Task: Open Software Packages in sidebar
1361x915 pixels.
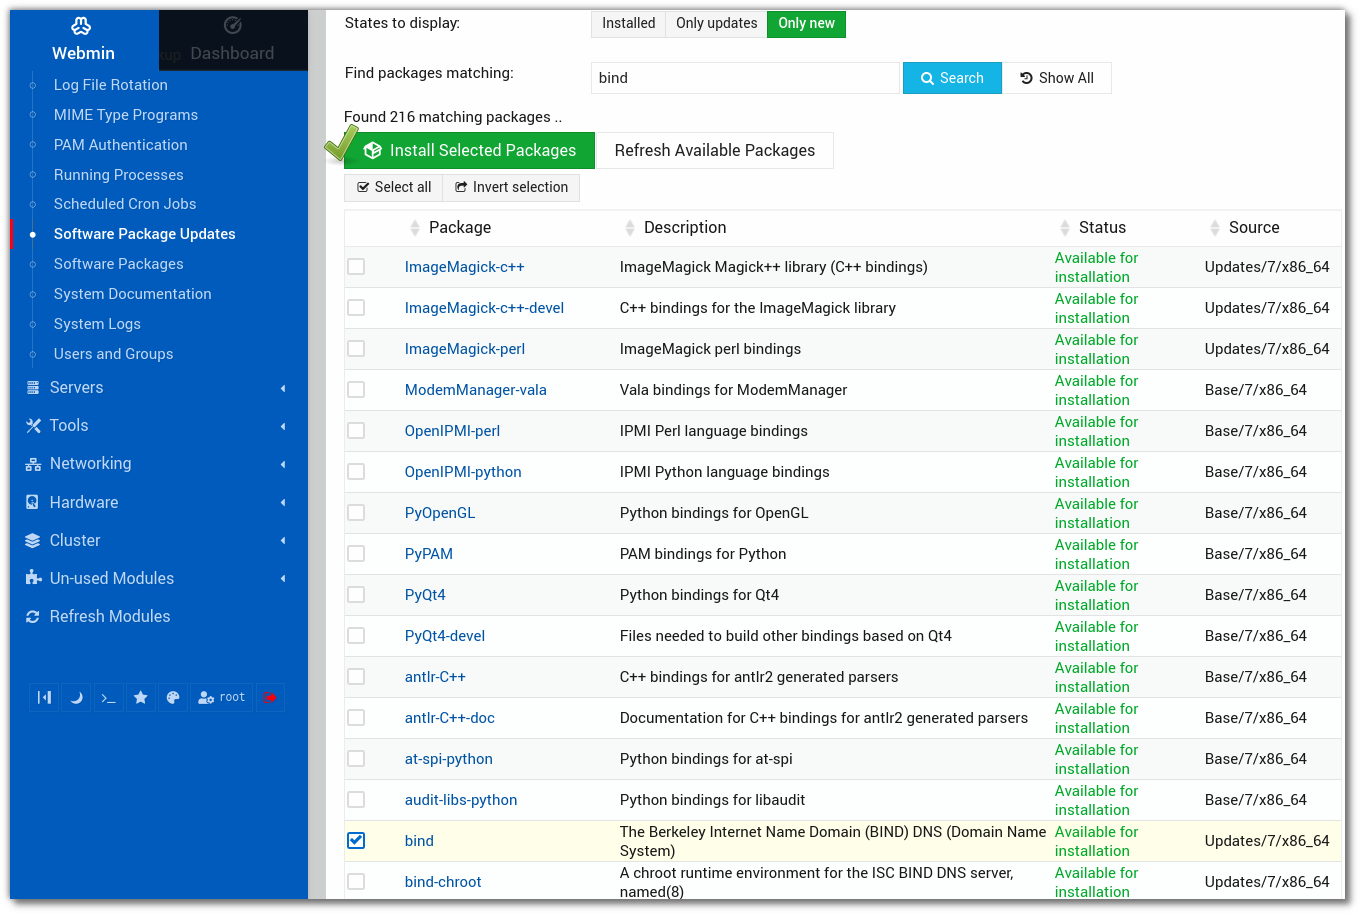Action: (118, 264)
